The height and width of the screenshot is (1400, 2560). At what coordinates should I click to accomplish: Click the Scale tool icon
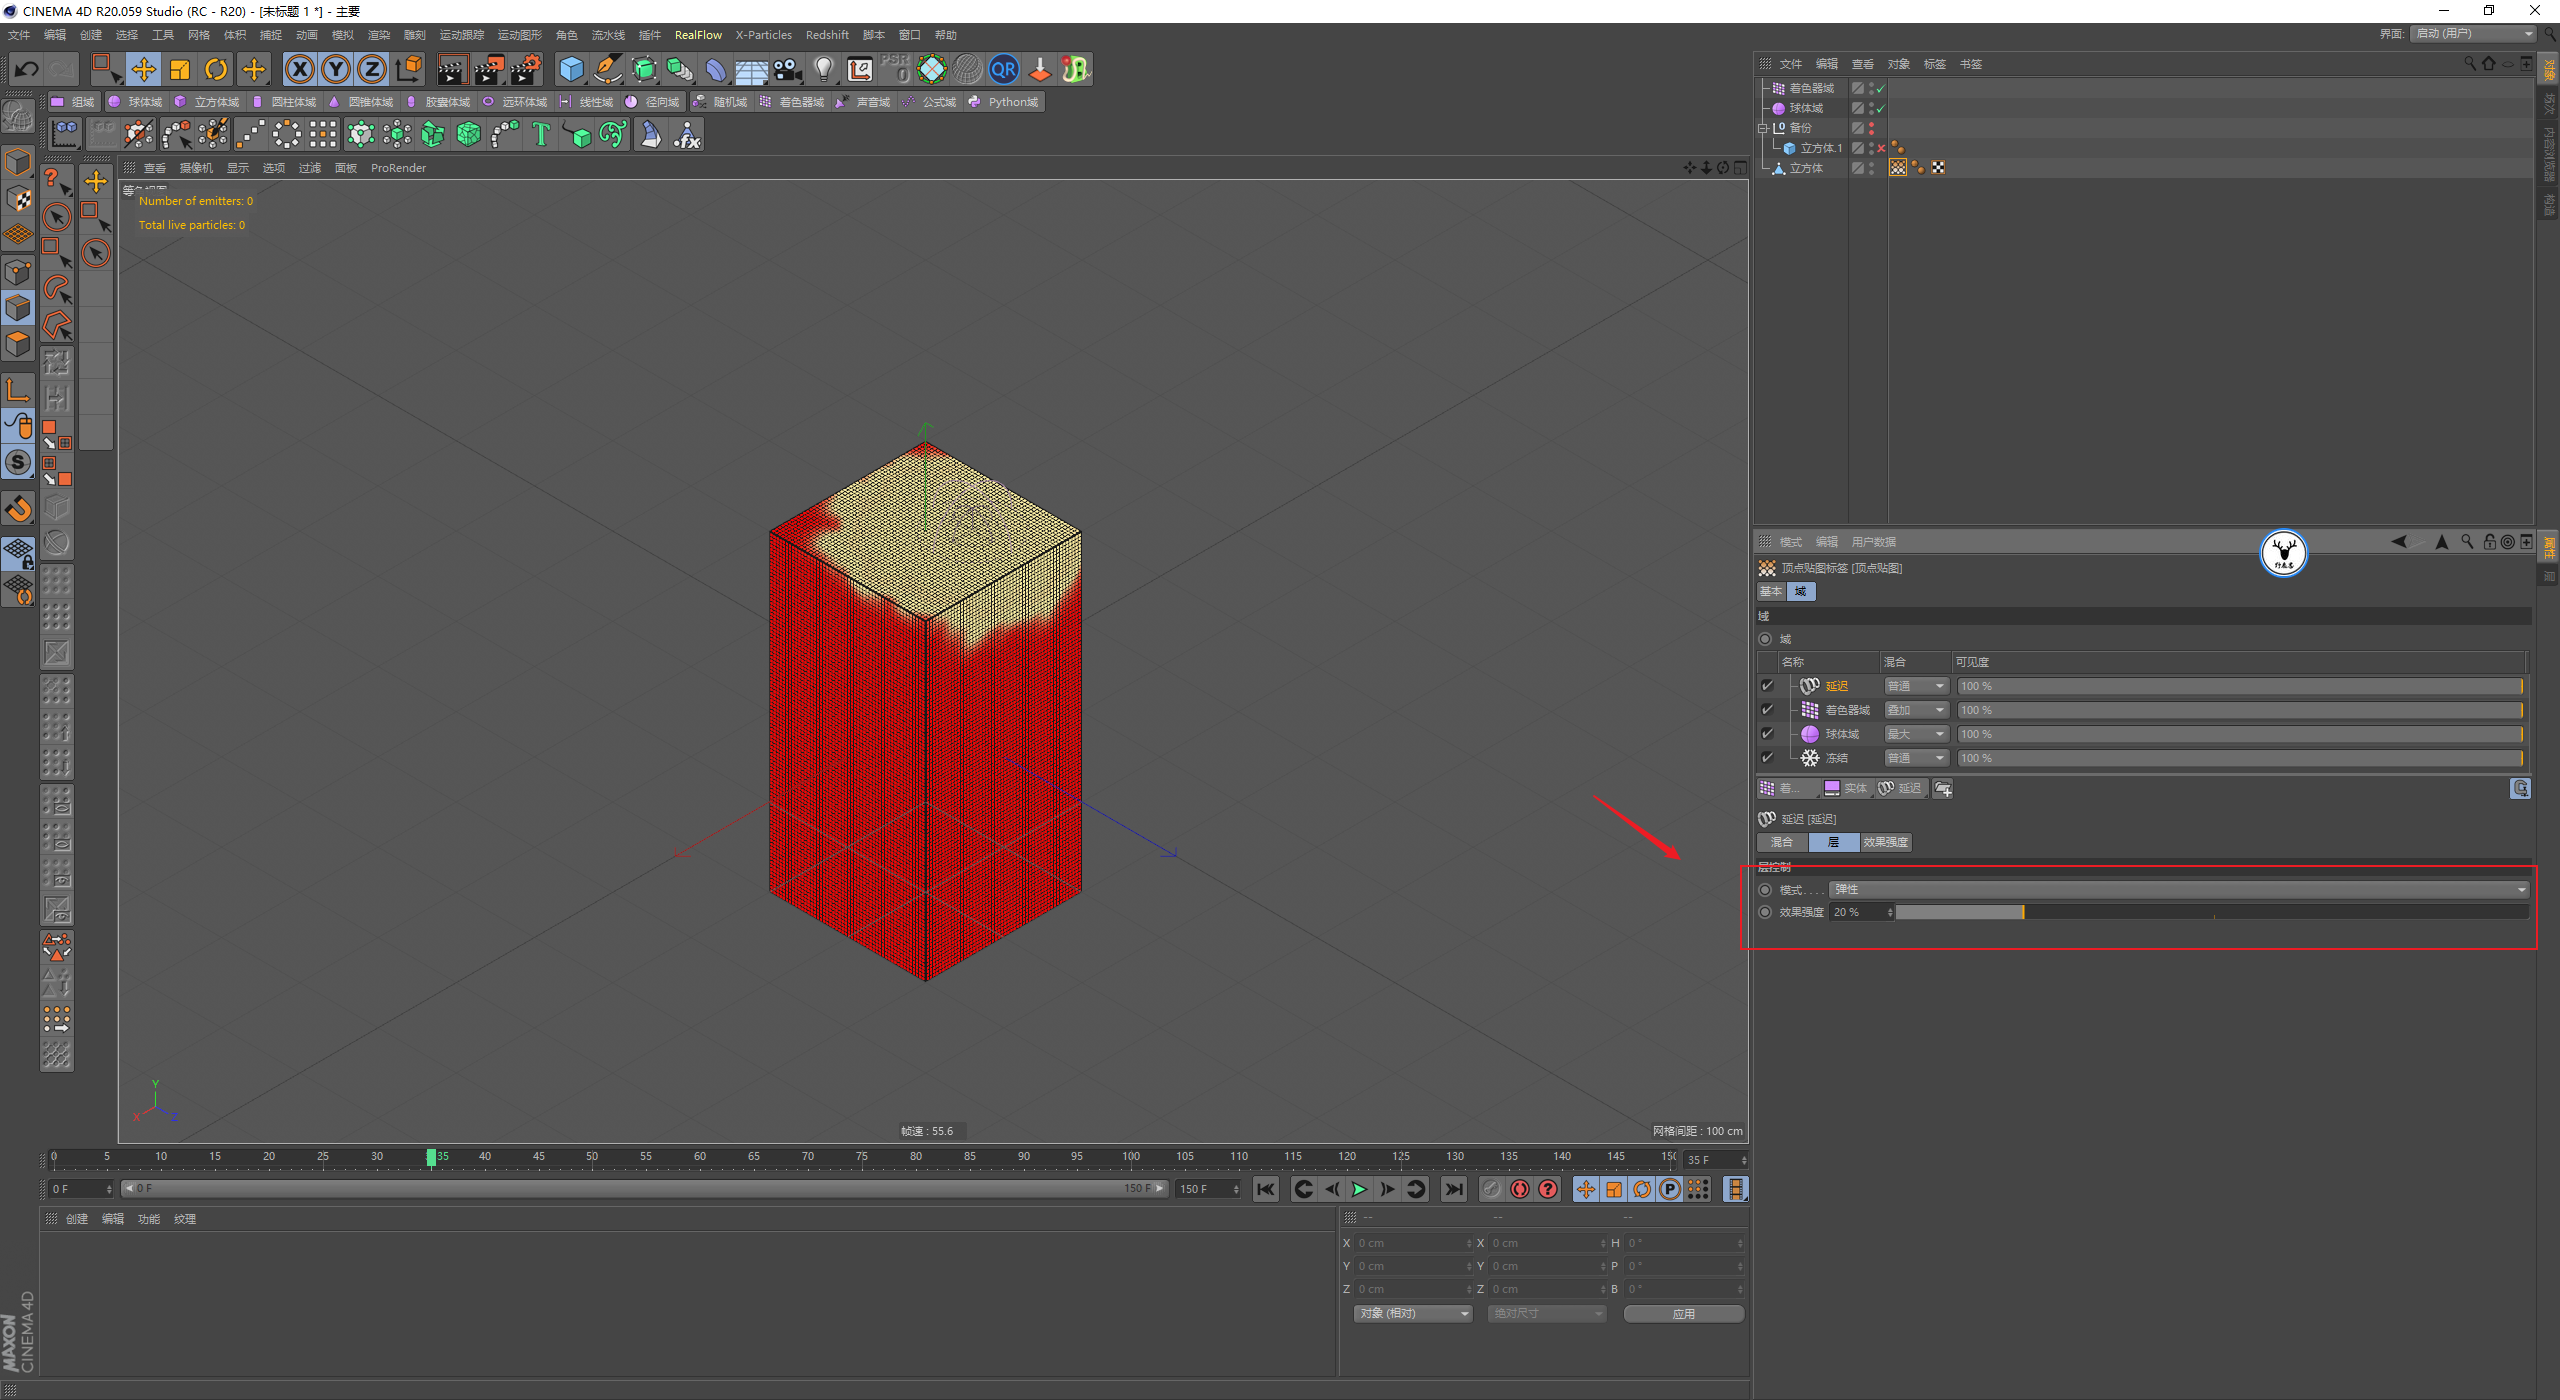pos(180,69)
